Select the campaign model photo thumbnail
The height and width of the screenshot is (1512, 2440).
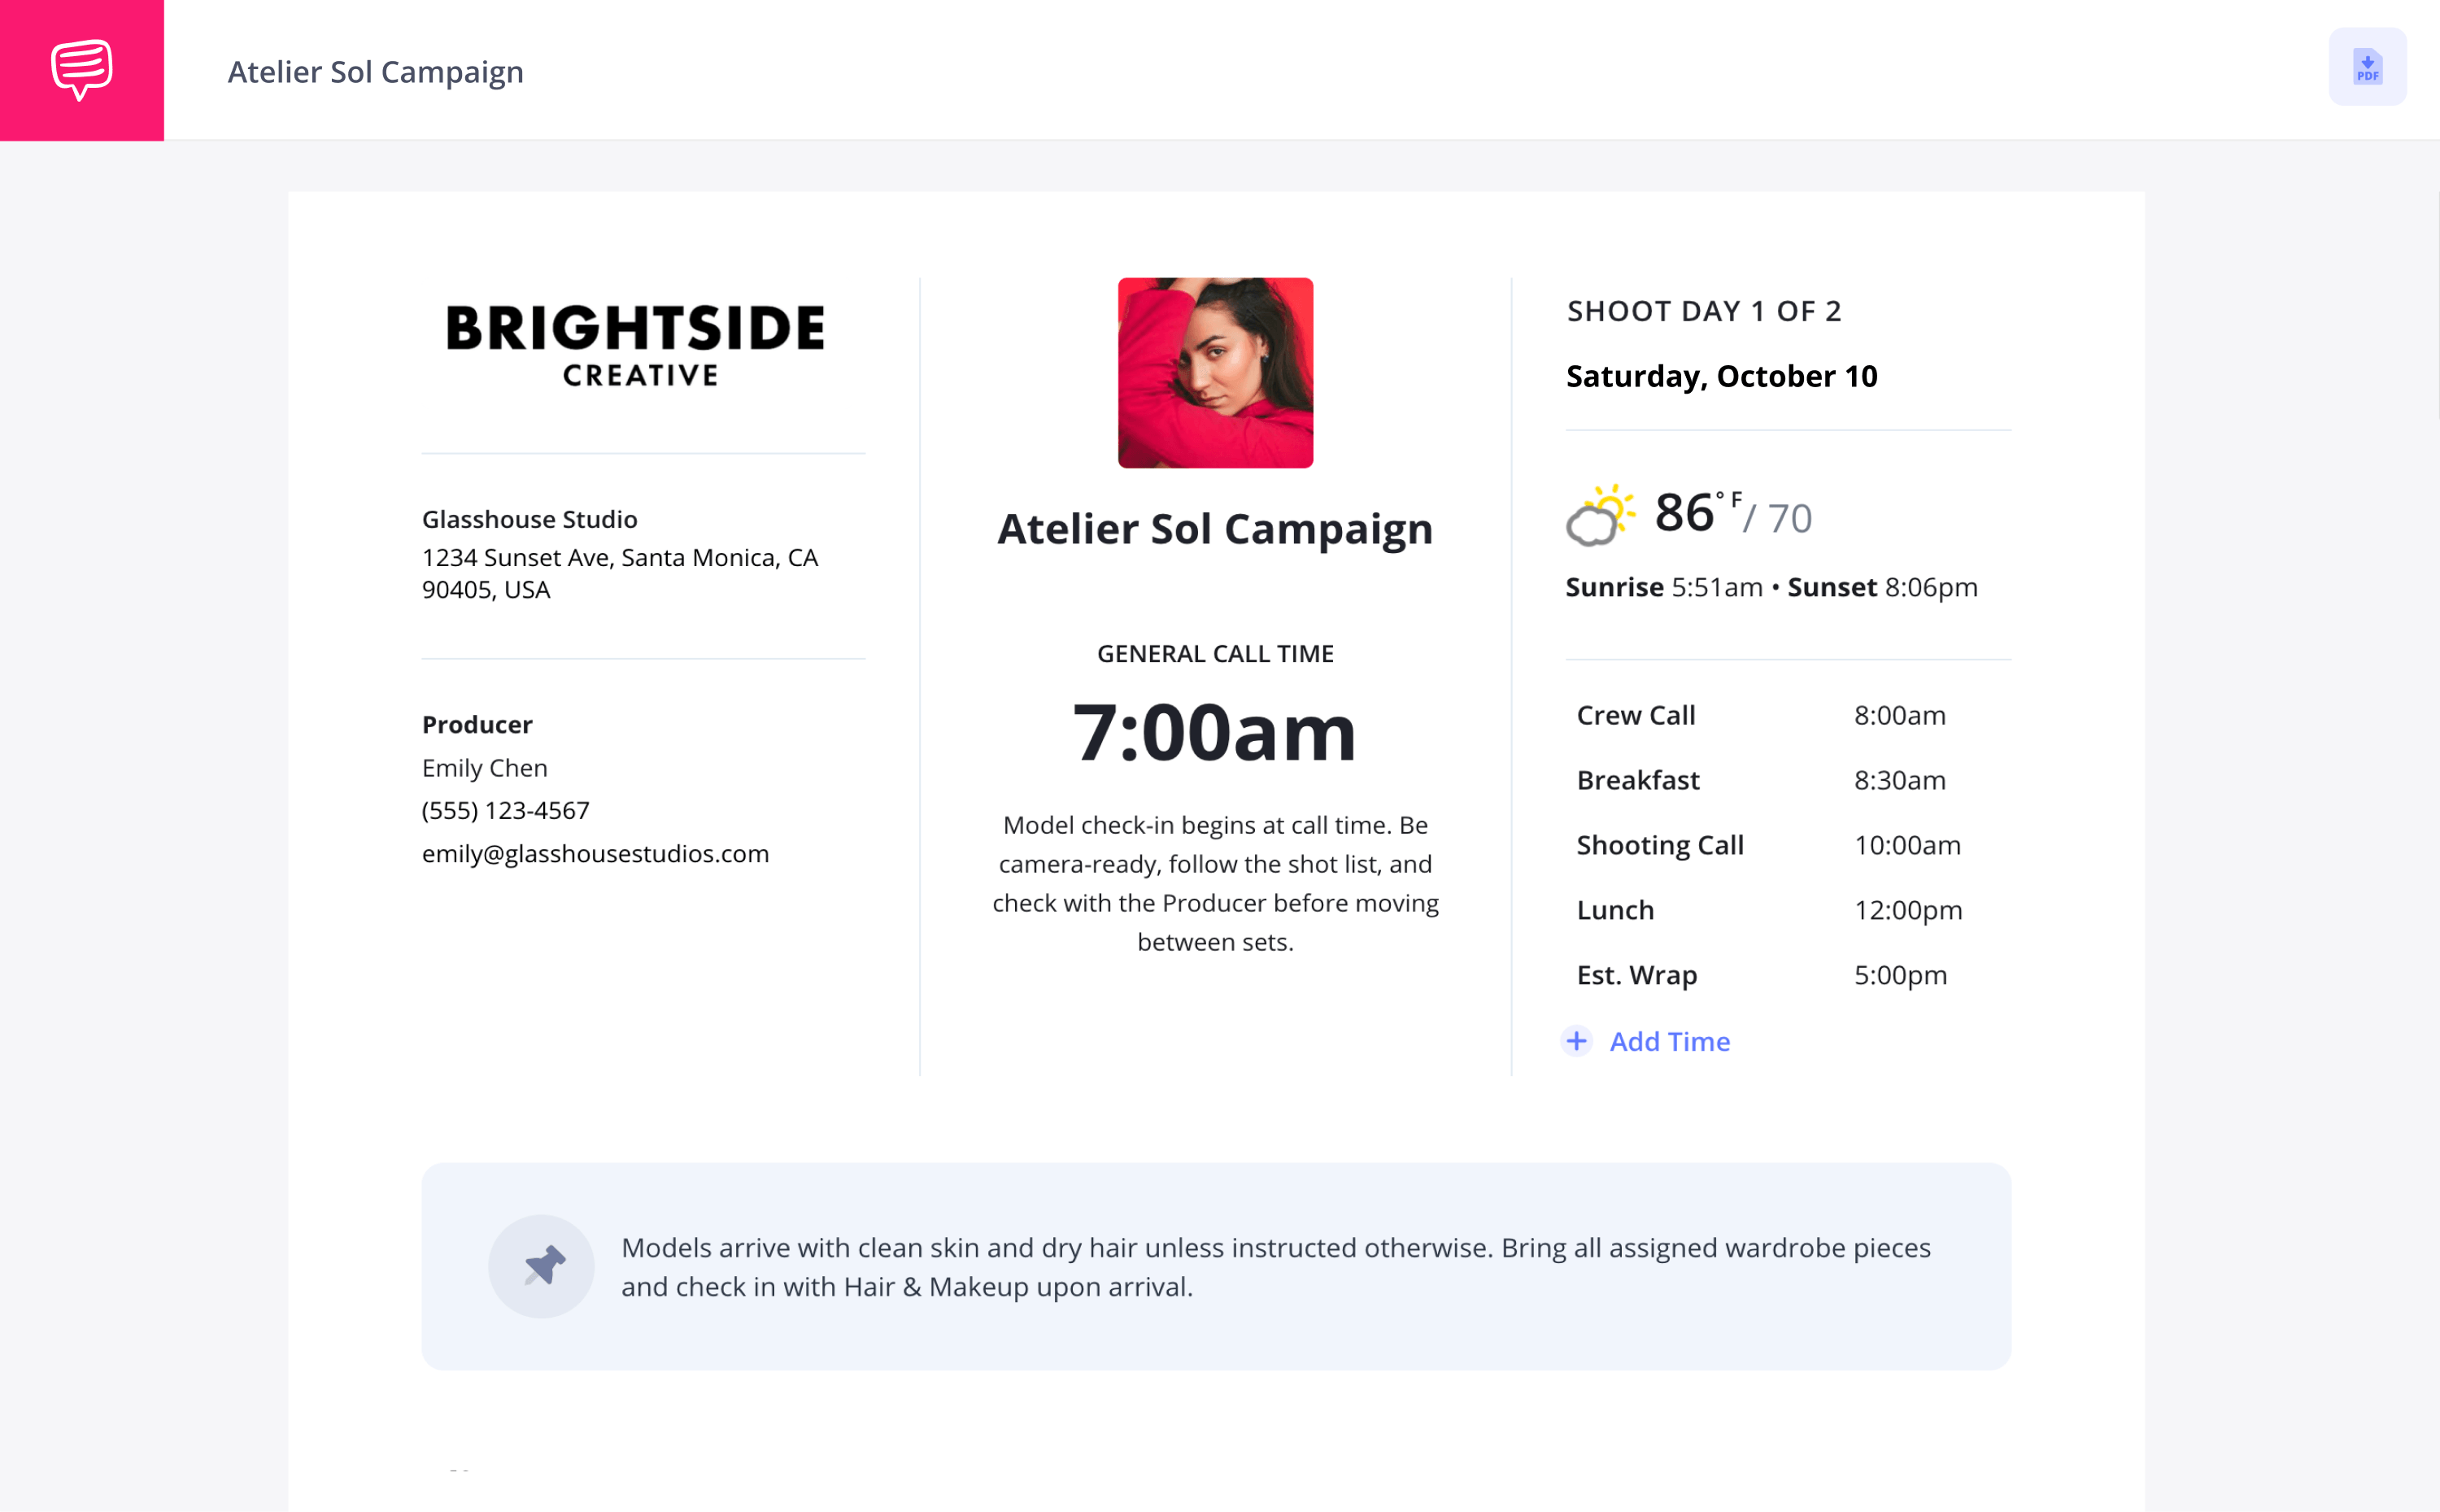pos(1215,373)
